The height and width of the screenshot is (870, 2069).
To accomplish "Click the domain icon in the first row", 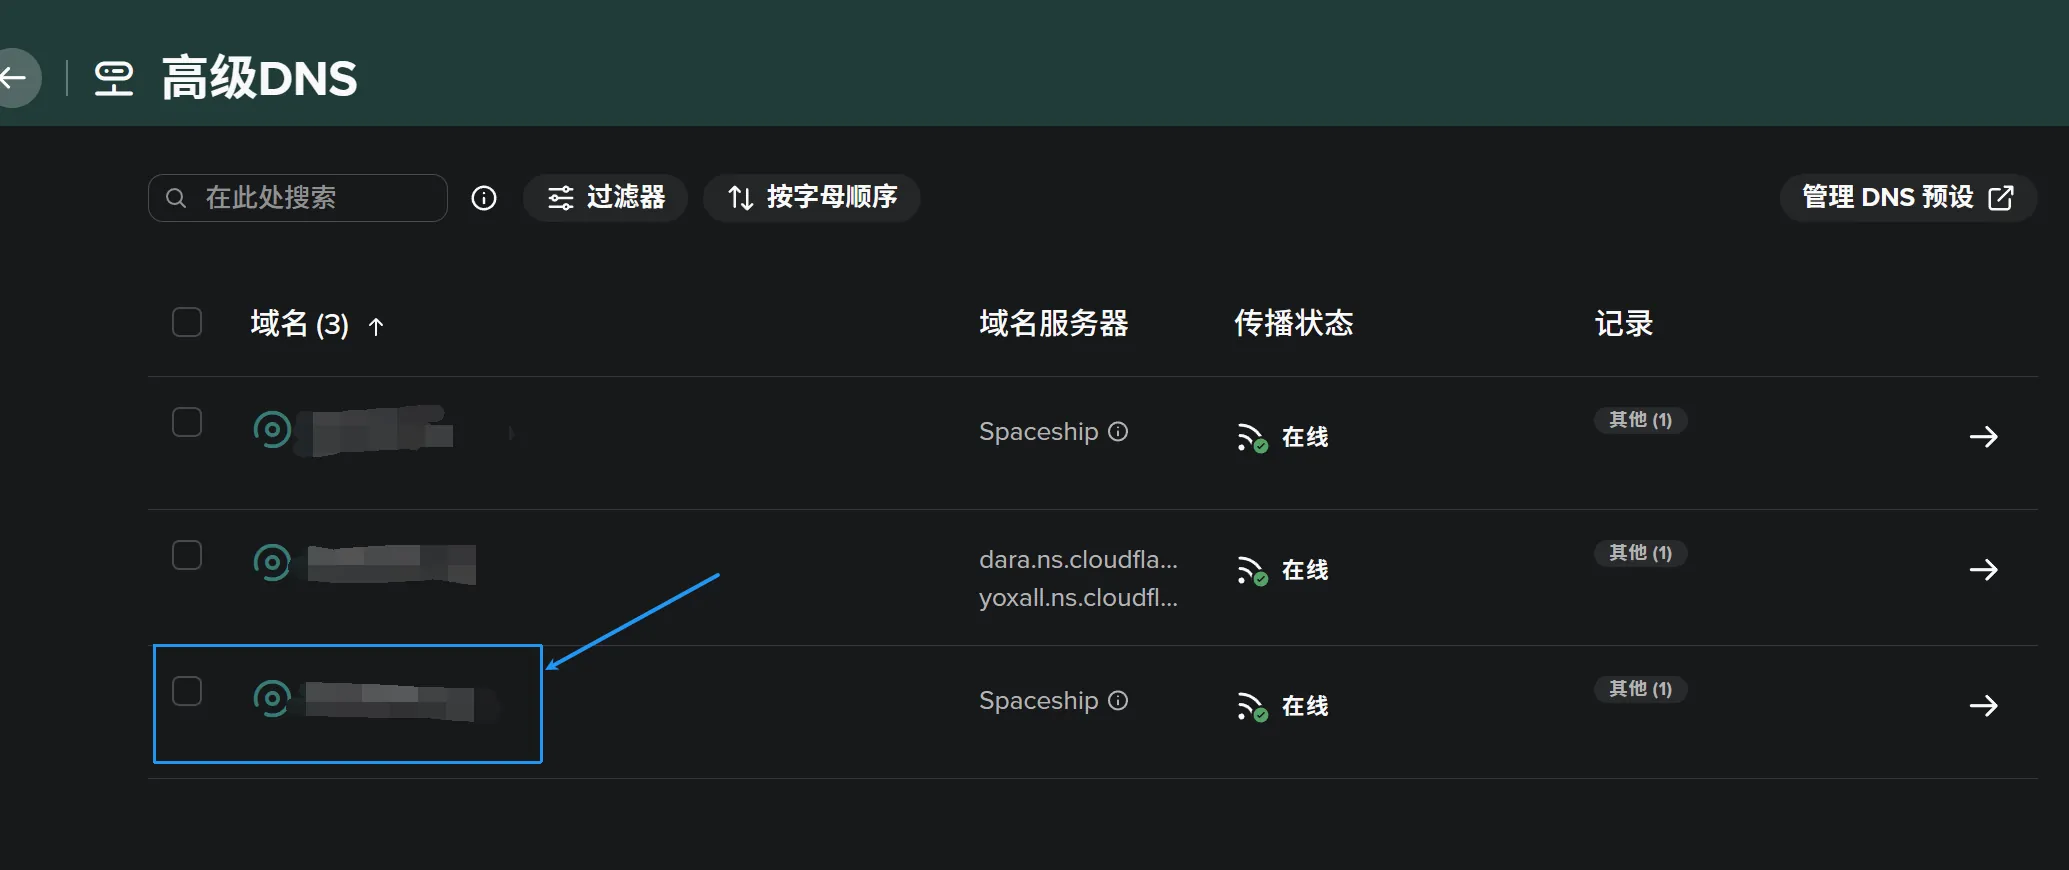I will (272, 430).
